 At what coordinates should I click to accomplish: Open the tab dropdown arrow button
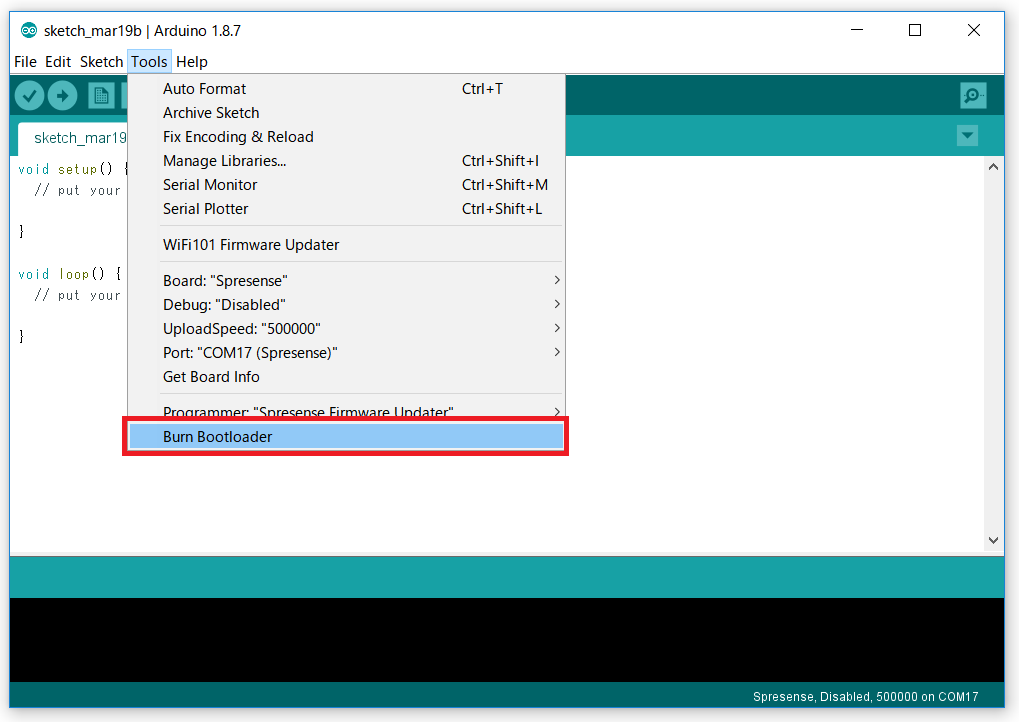tap(966, 136)
